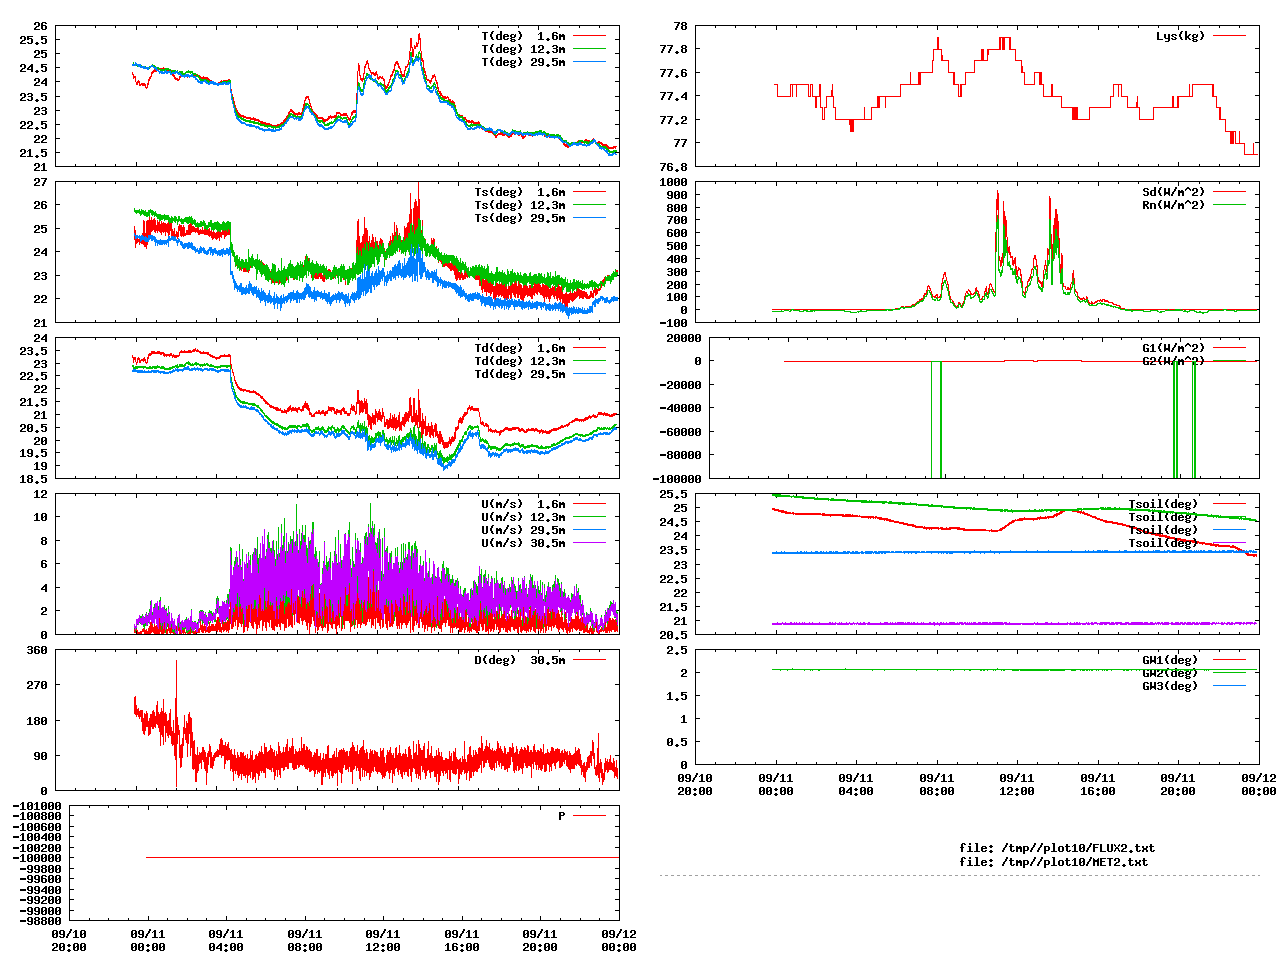Click the green line sample beside Rn(W/m^2)

pos(1230,205)
